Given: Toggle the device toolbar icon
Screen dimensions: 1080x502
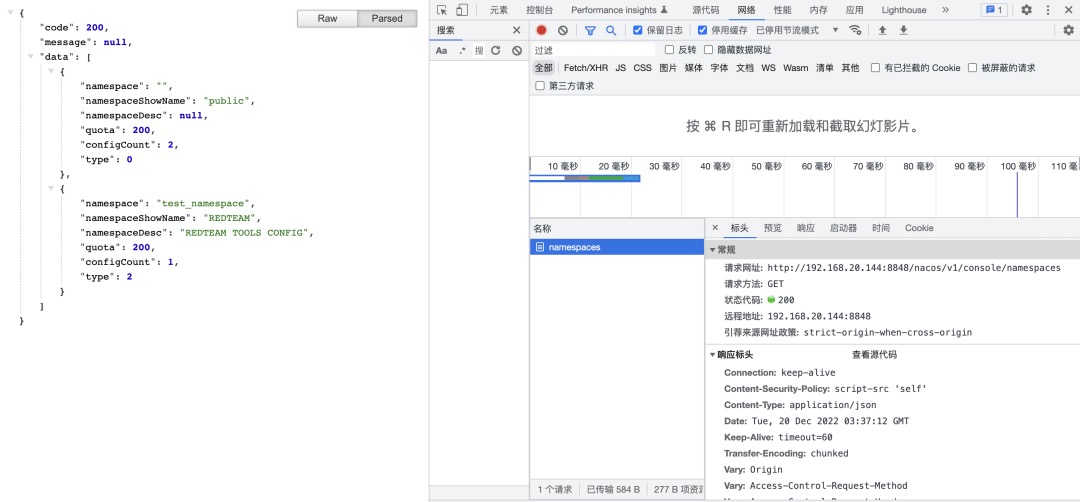Looking at the screenshot, I should [x=462, y=10].
